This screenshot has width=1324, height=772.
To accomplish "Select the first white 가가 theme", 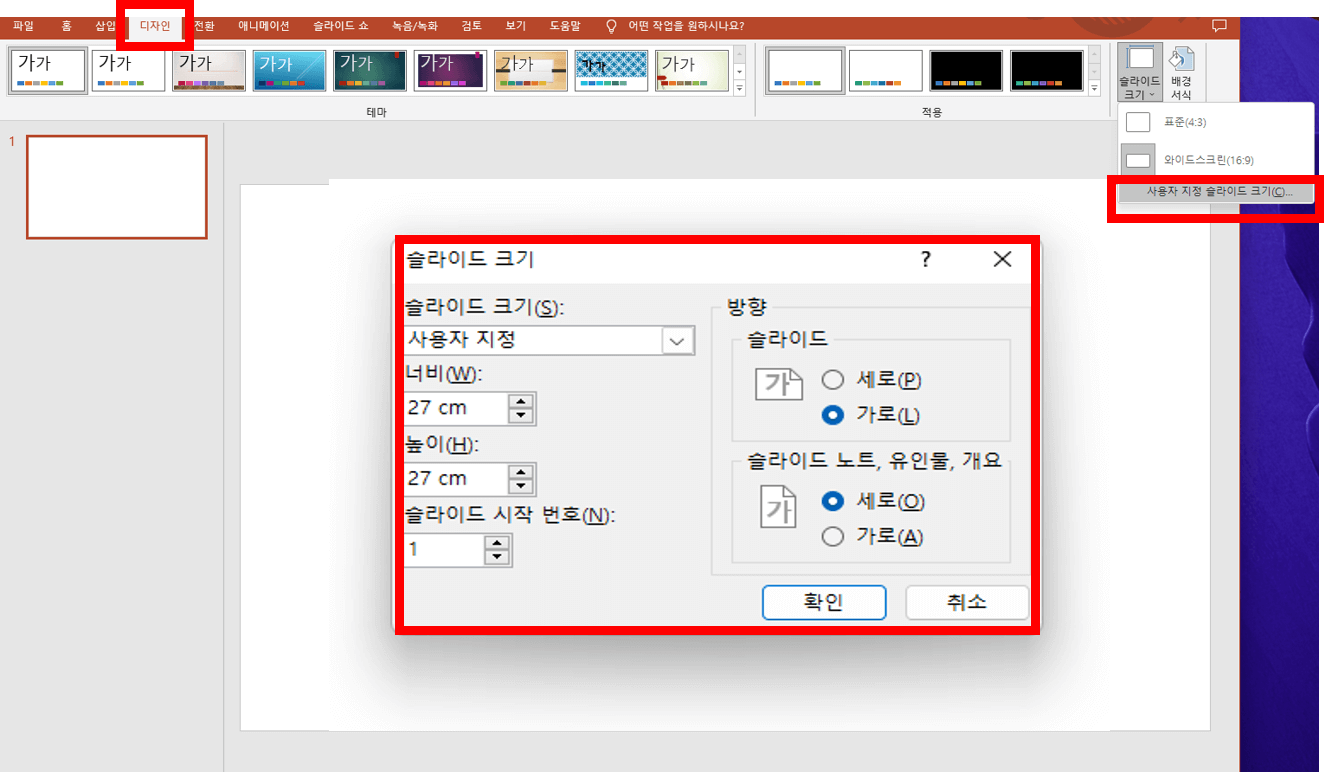I will coord(47,70).
